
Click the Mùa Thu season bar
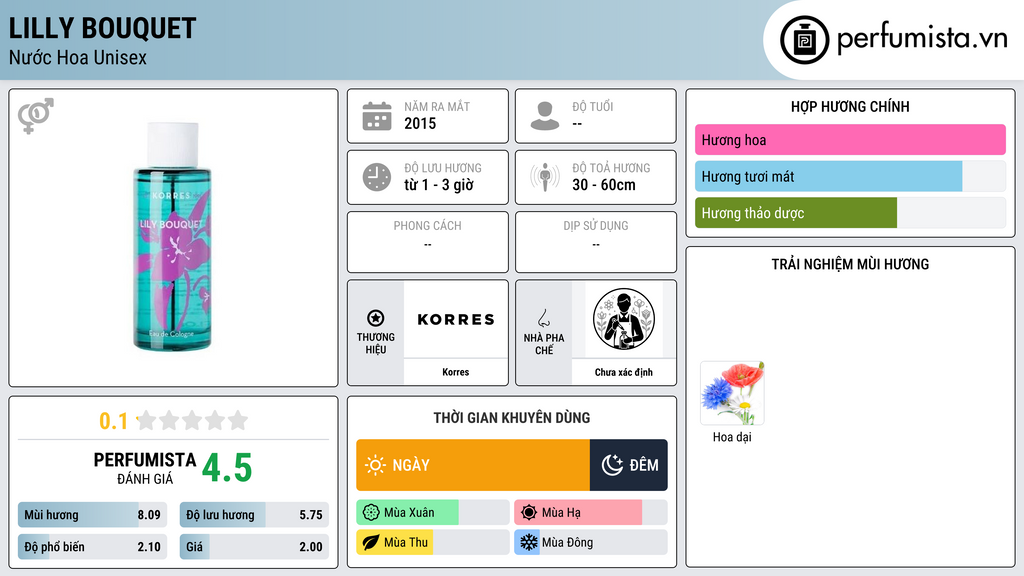pyautogui.click(x=432, y=543)
